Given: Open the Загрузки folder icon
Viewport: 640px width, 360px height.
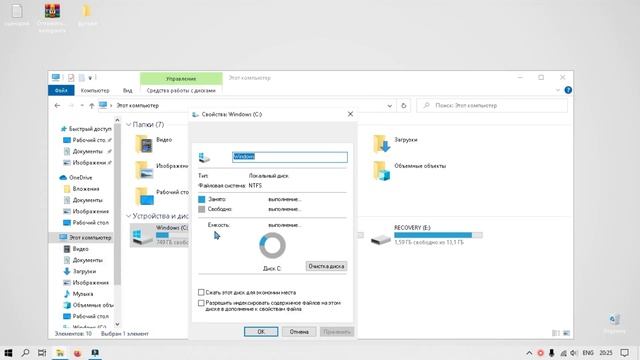Looking at the screenshot, I should 382,144.
